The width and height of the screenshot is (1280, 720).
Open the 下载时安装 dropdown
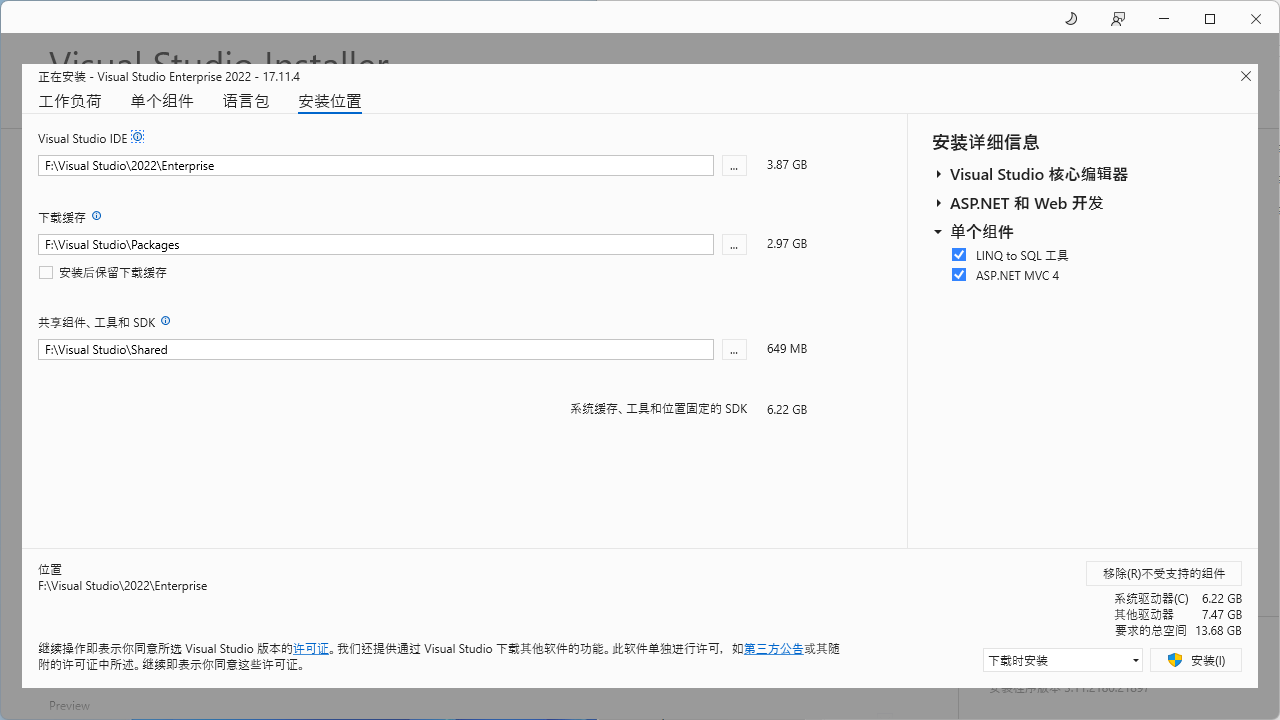(1063, 660)
